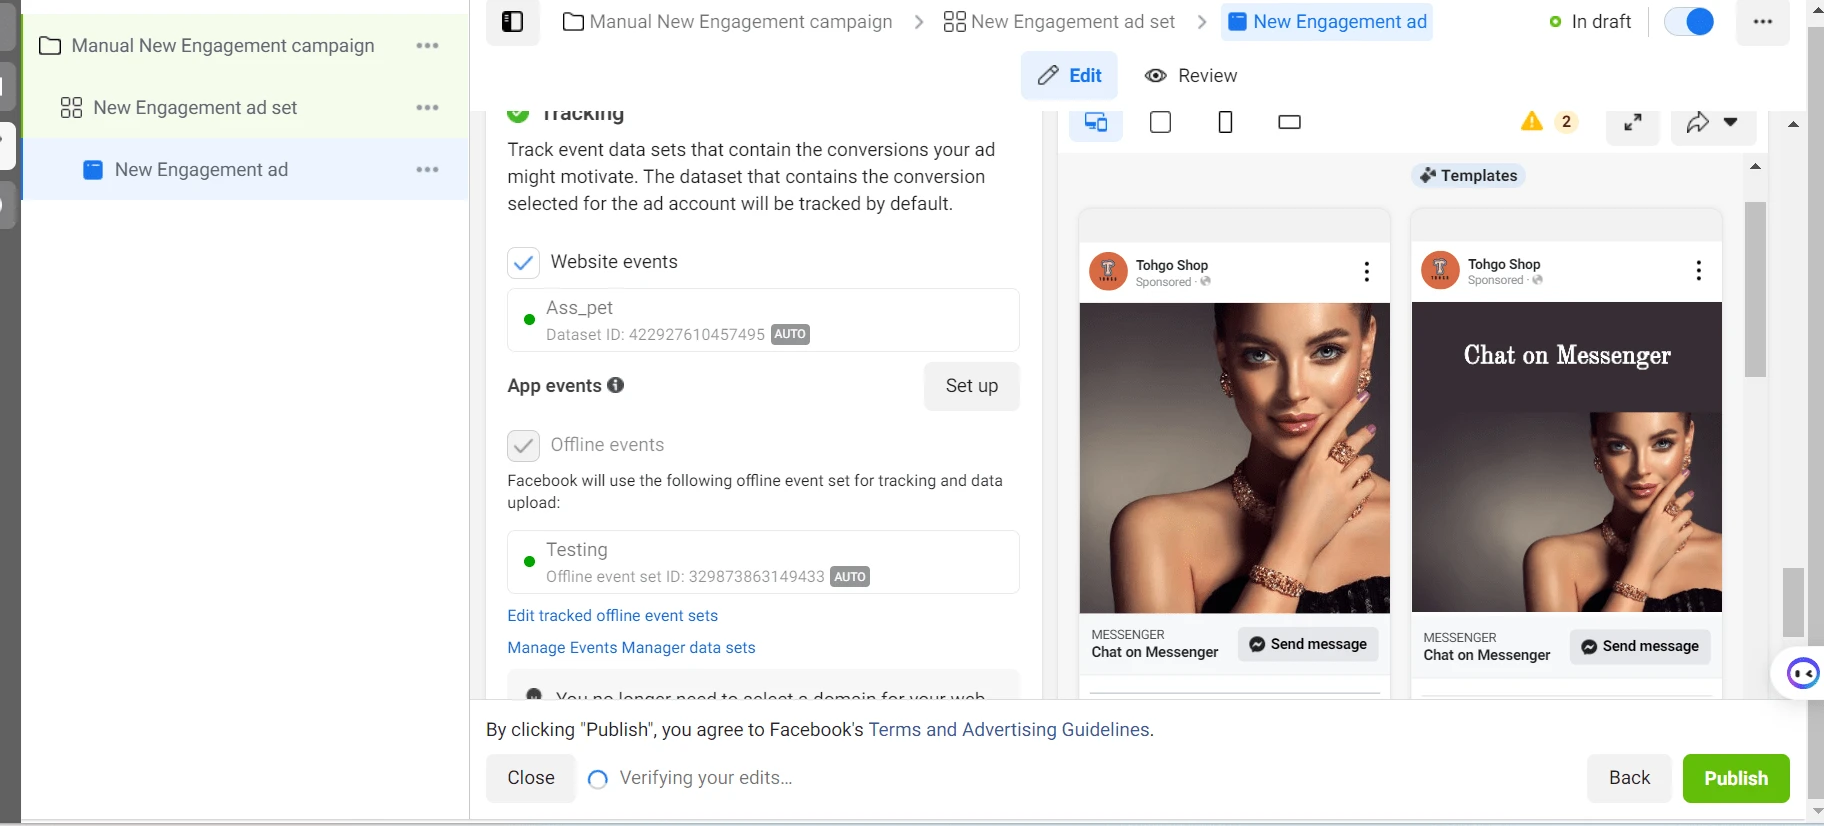Open options on second Tohgo Shop preview

pos(1698,270)
